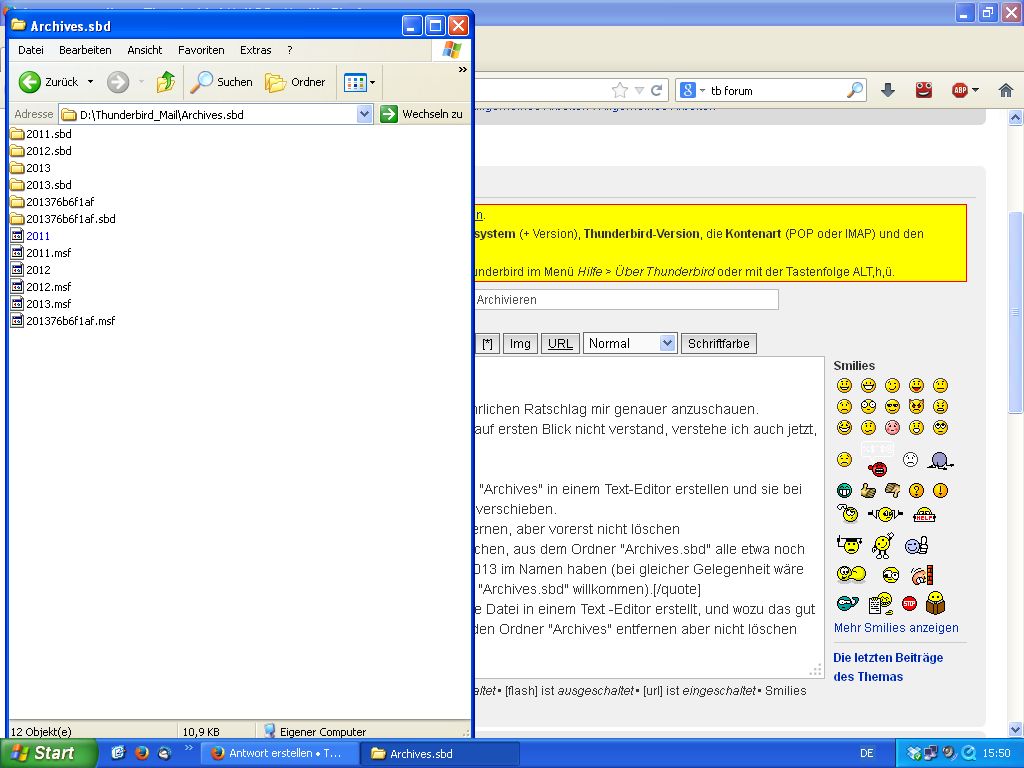Click the URL BBCode button
The height and width of the screenshot is (768, 1024).
point(560,344)
